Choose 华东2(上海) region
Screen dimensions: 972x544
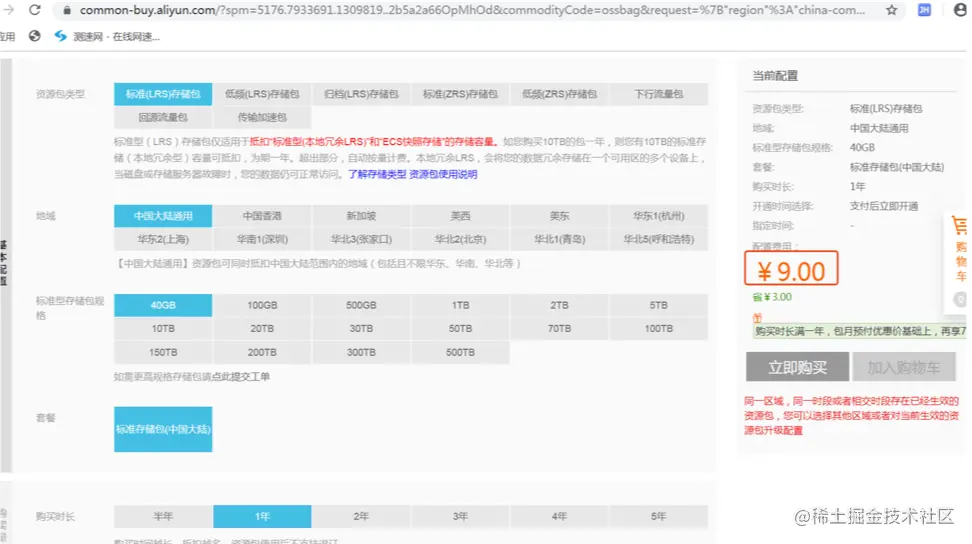(x=163, y=239)
